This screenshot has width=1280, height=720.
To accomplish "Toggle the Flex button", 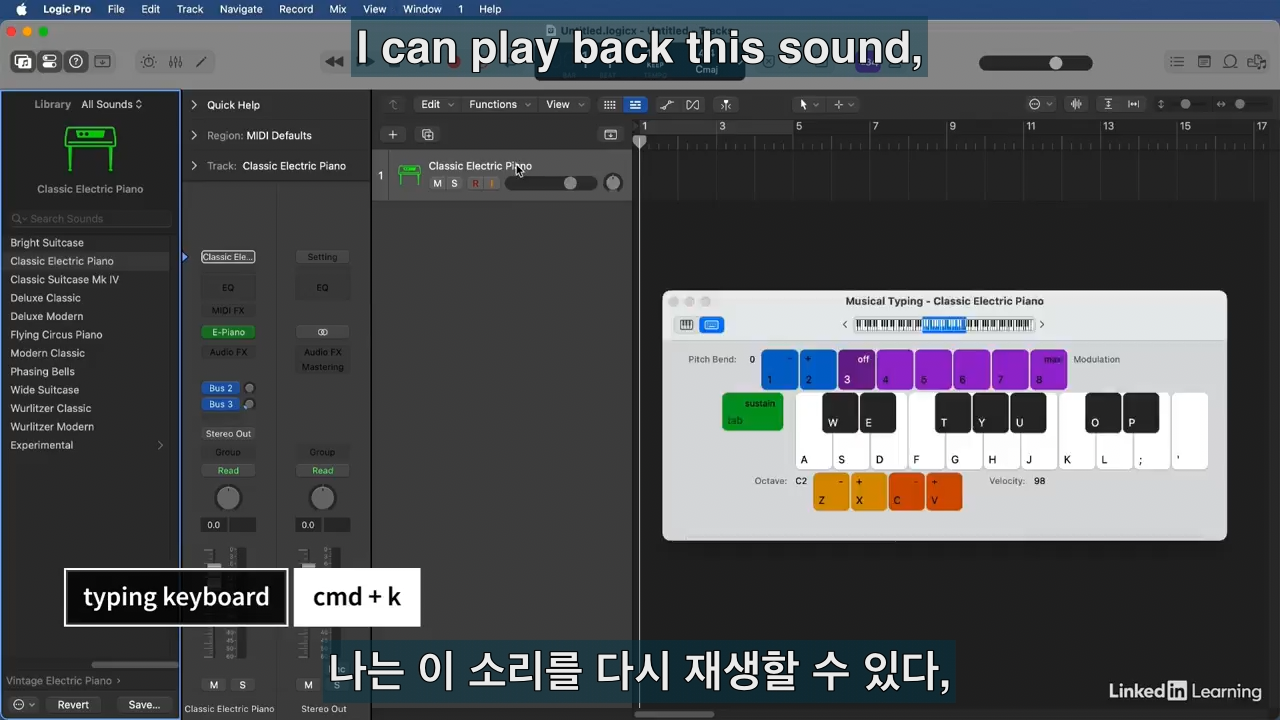I will (693, 104).
